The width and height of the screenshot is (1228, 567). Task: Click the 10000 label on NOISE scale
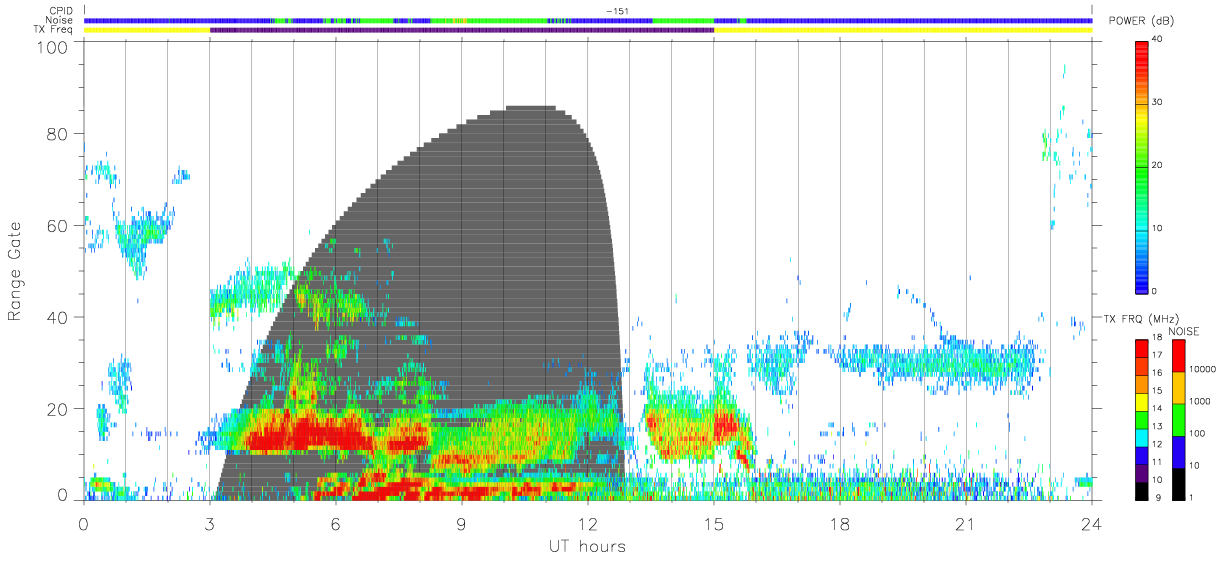pyautogui.click(x=1202, y=369)
